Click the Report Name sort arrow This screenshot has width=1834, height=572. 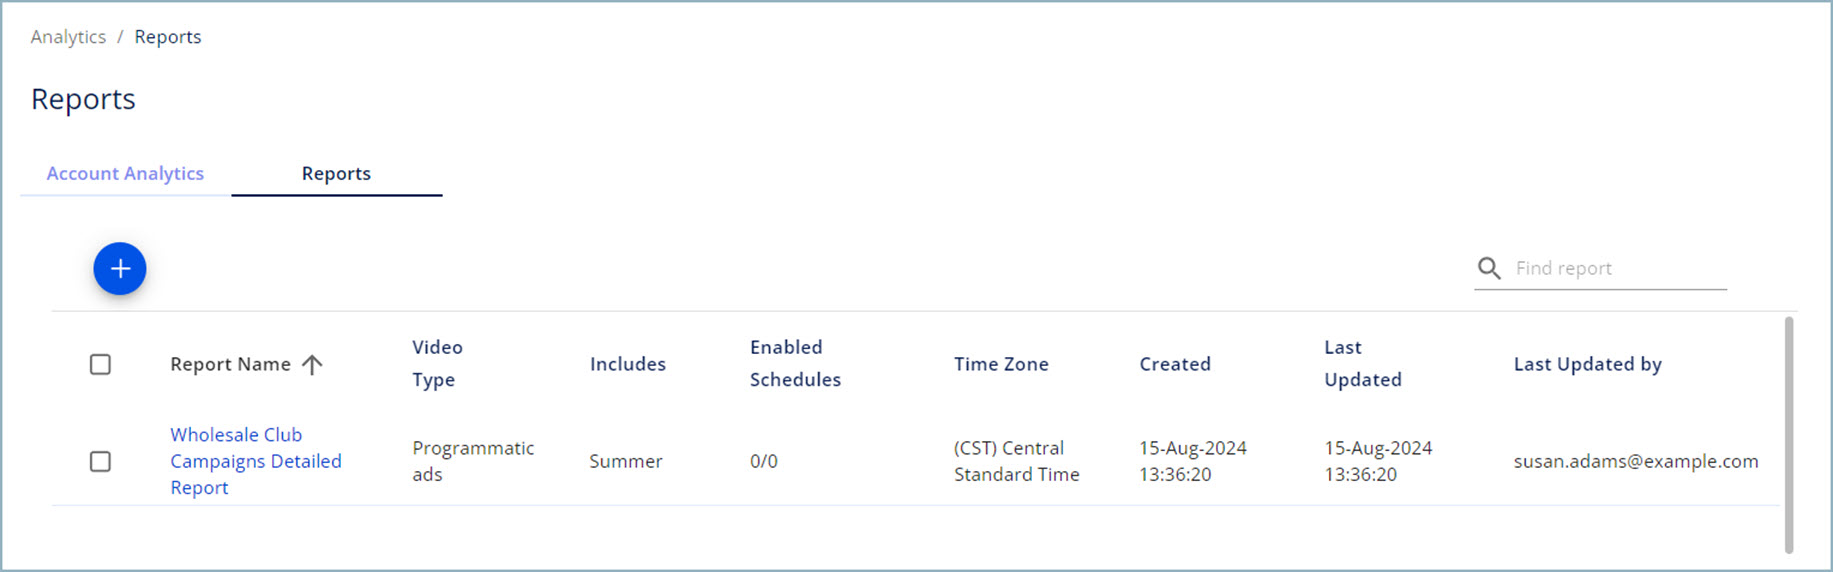click(312, 364)
